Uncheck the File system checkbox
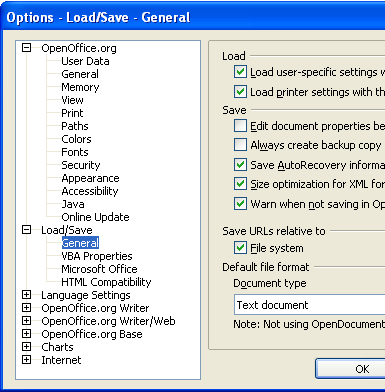 click(x=240, y=248)
